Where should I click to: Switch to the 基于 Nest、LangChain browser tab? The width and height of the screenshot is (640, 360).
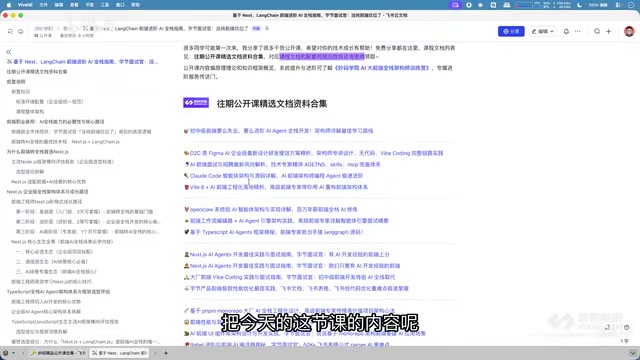pyautogui.click(x=120, y=353)
